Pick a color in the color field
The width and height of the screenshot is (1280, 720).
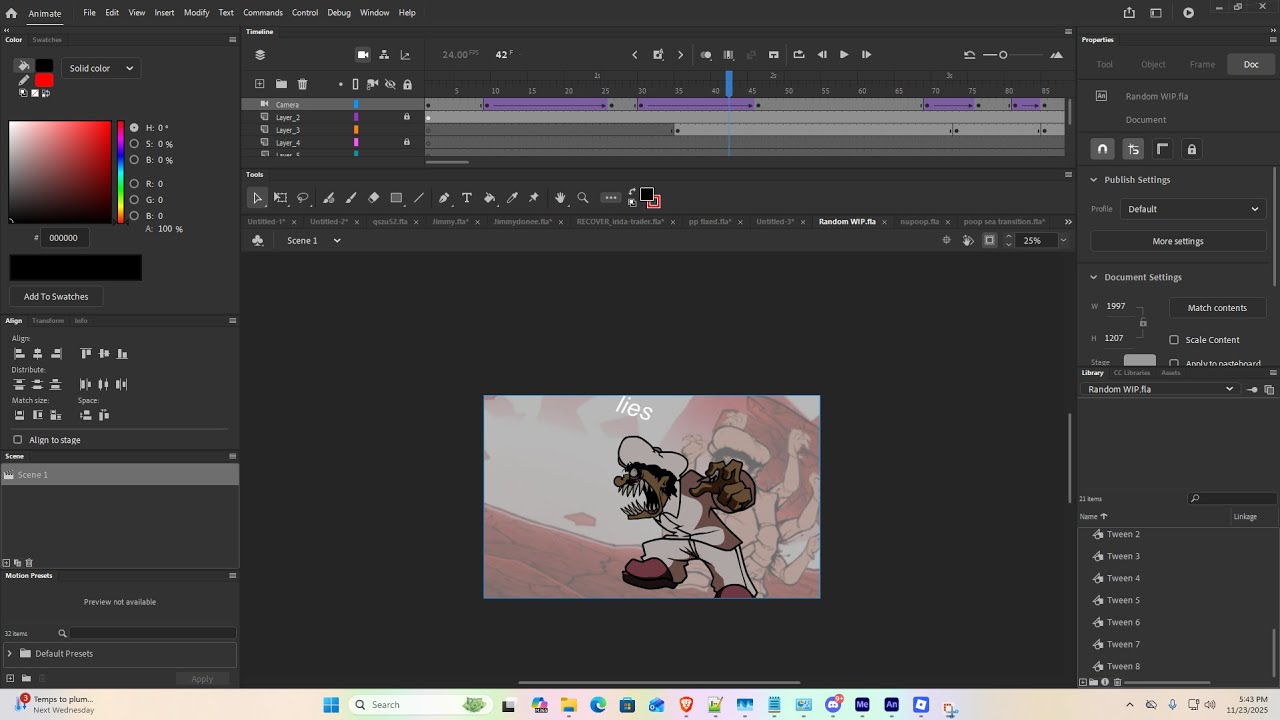click(60, 172)
